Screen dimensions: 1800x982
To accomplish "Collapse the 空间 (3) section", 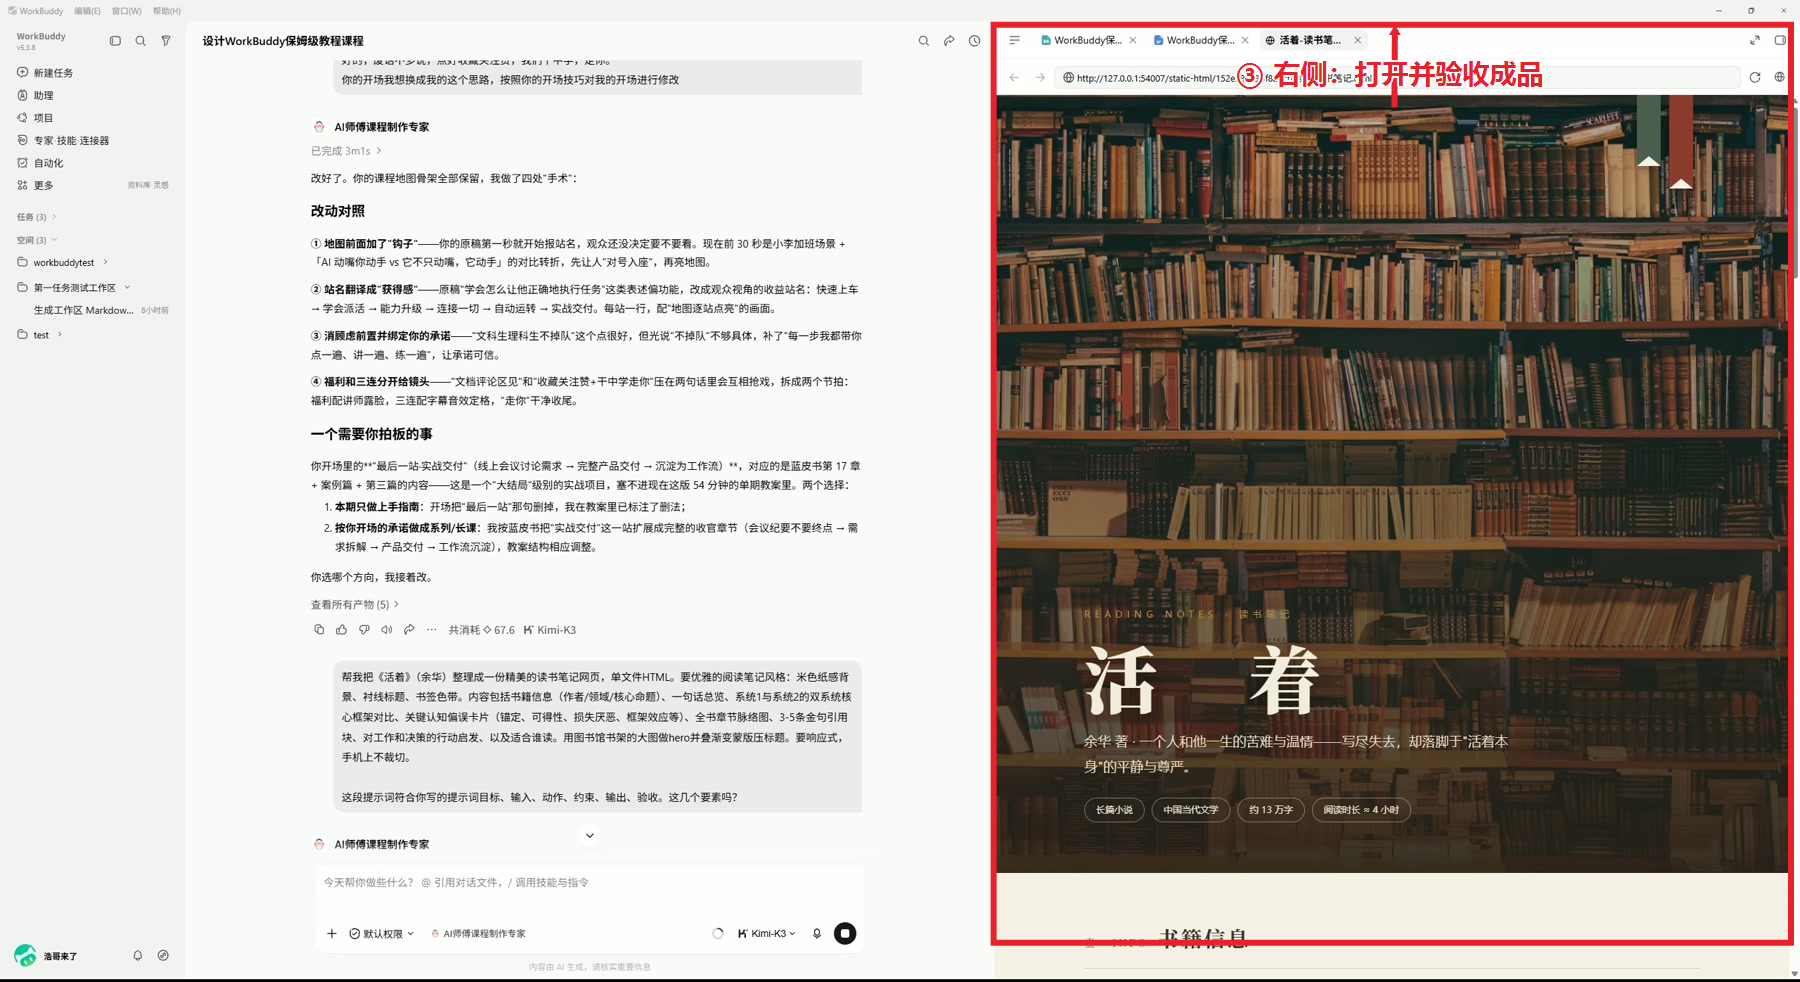I will (x=37, y=240).
